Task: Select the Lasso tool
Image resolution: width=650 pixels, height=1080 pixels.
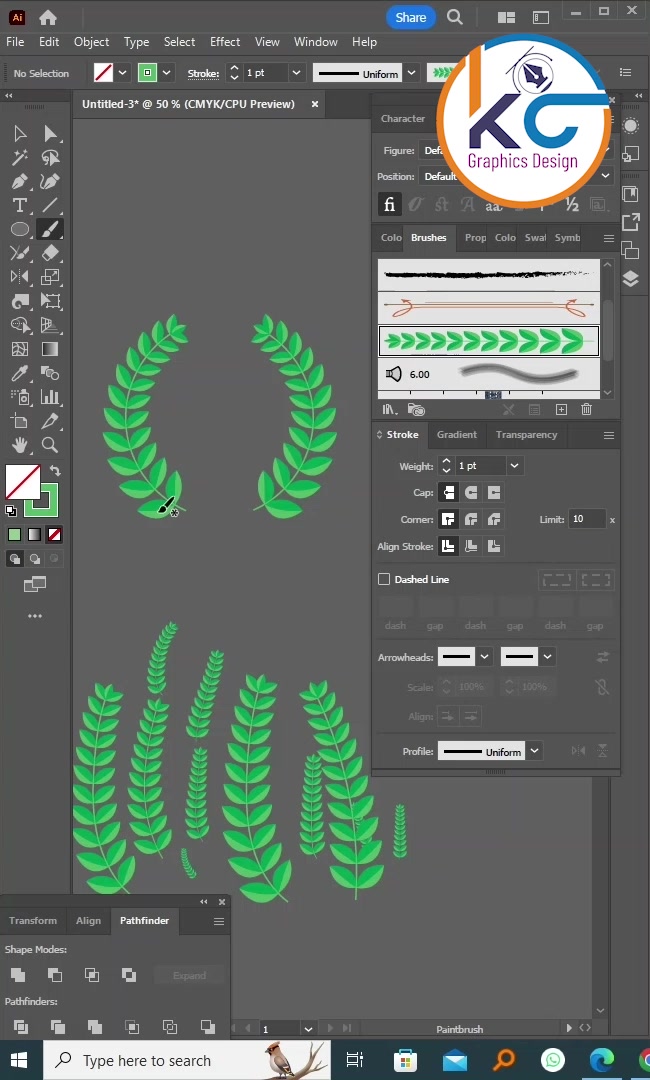Action: (x=50, y=158)
